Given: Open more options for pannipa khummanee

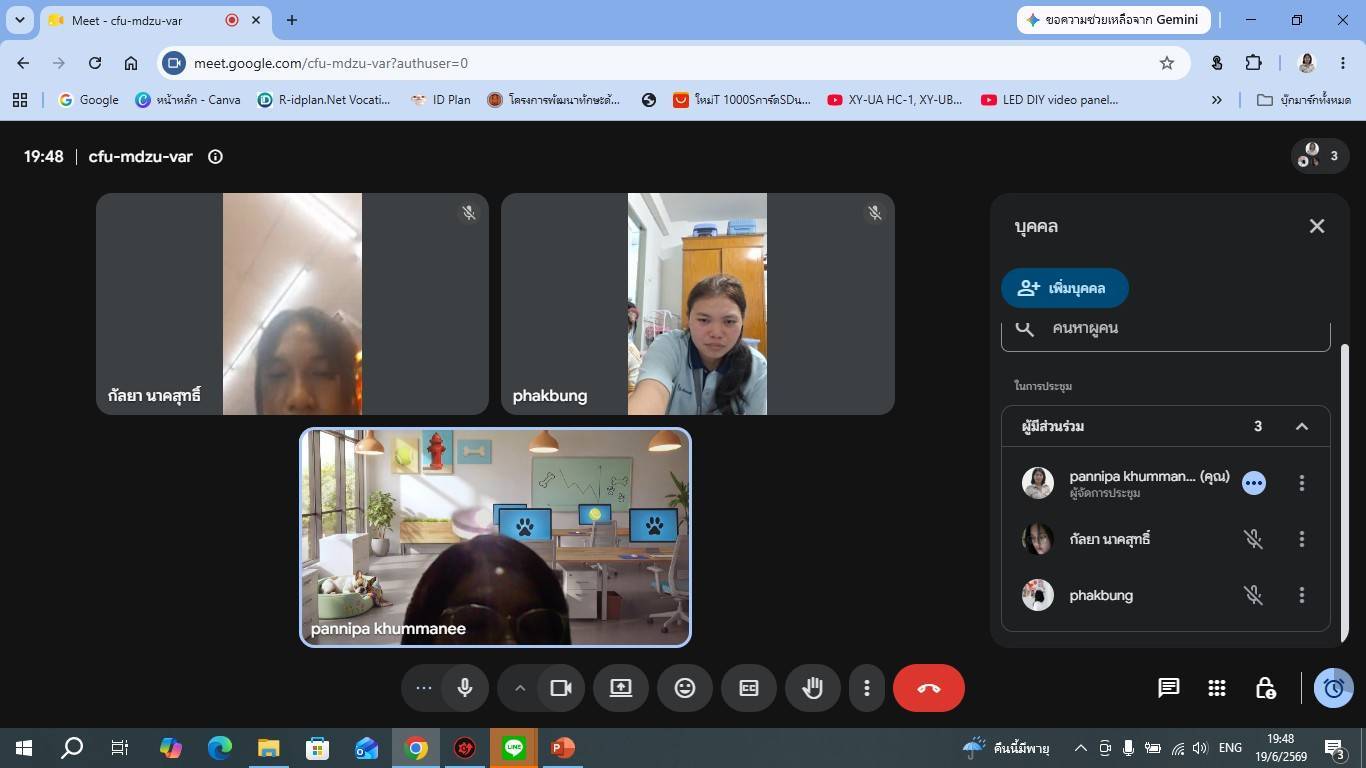Looking at the screenshot, I should pos(1301,483).
